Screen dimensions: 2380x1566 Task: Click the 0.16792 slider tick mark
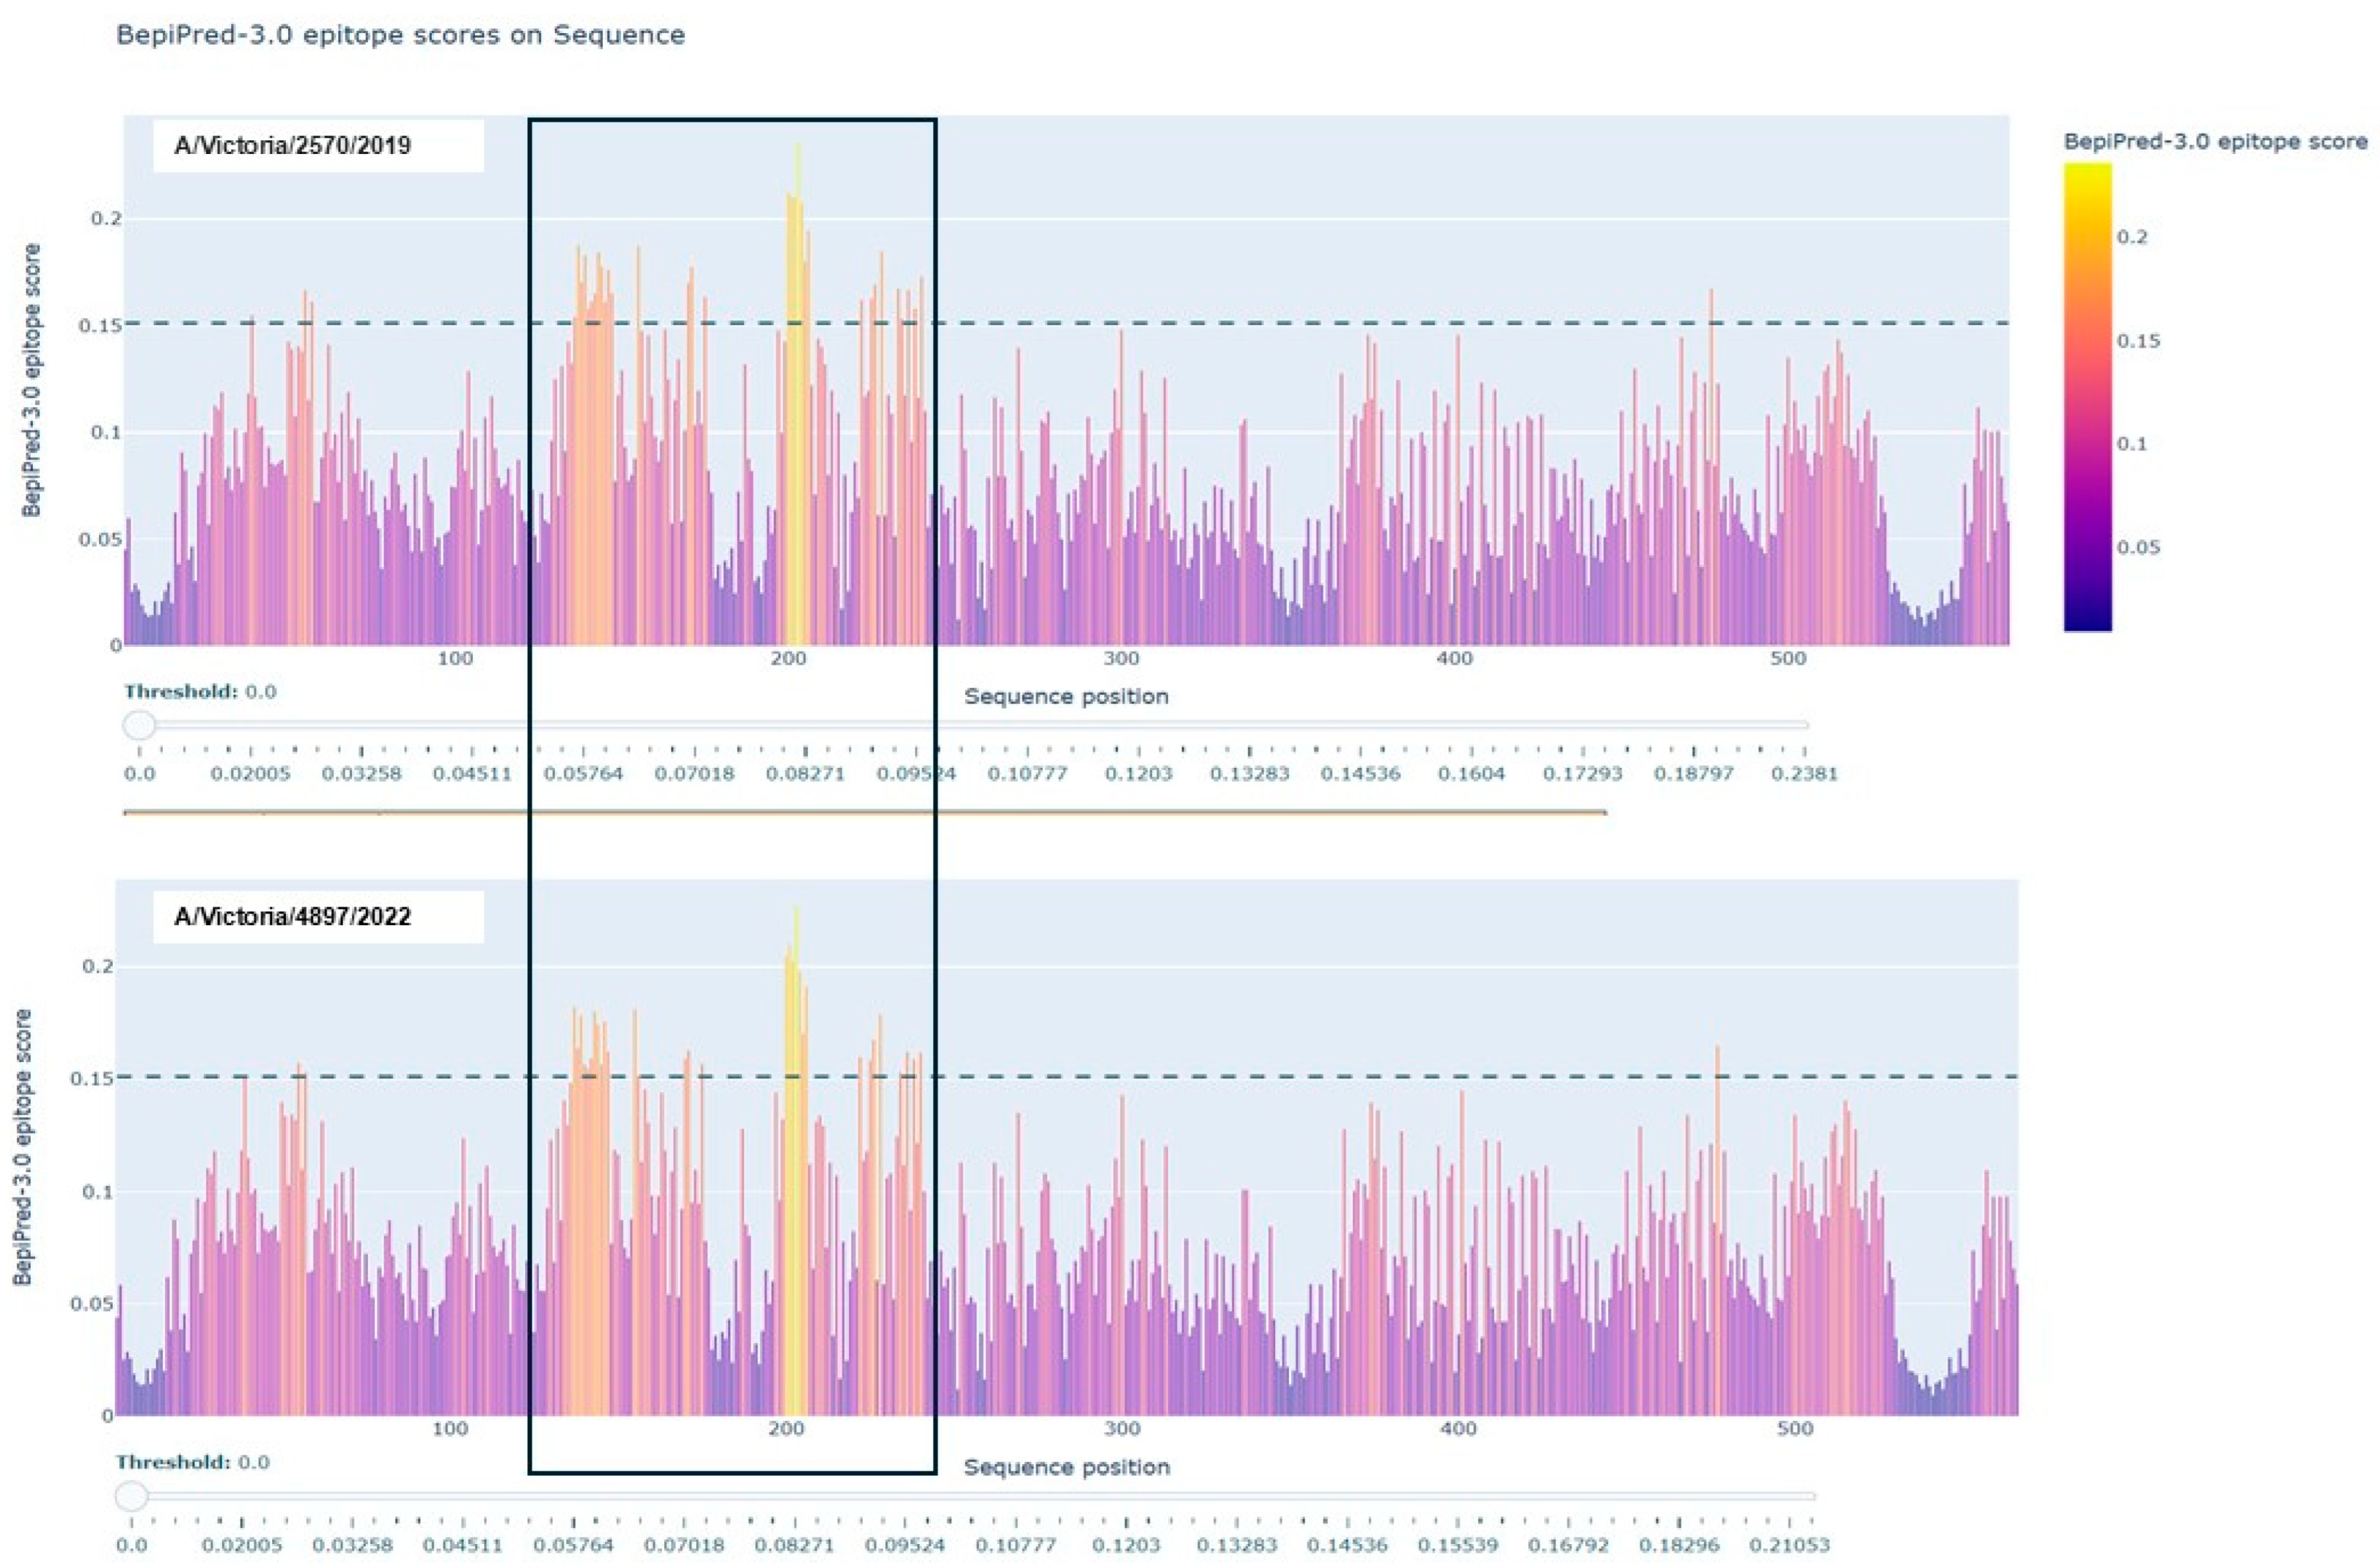coord(1568,1522)
